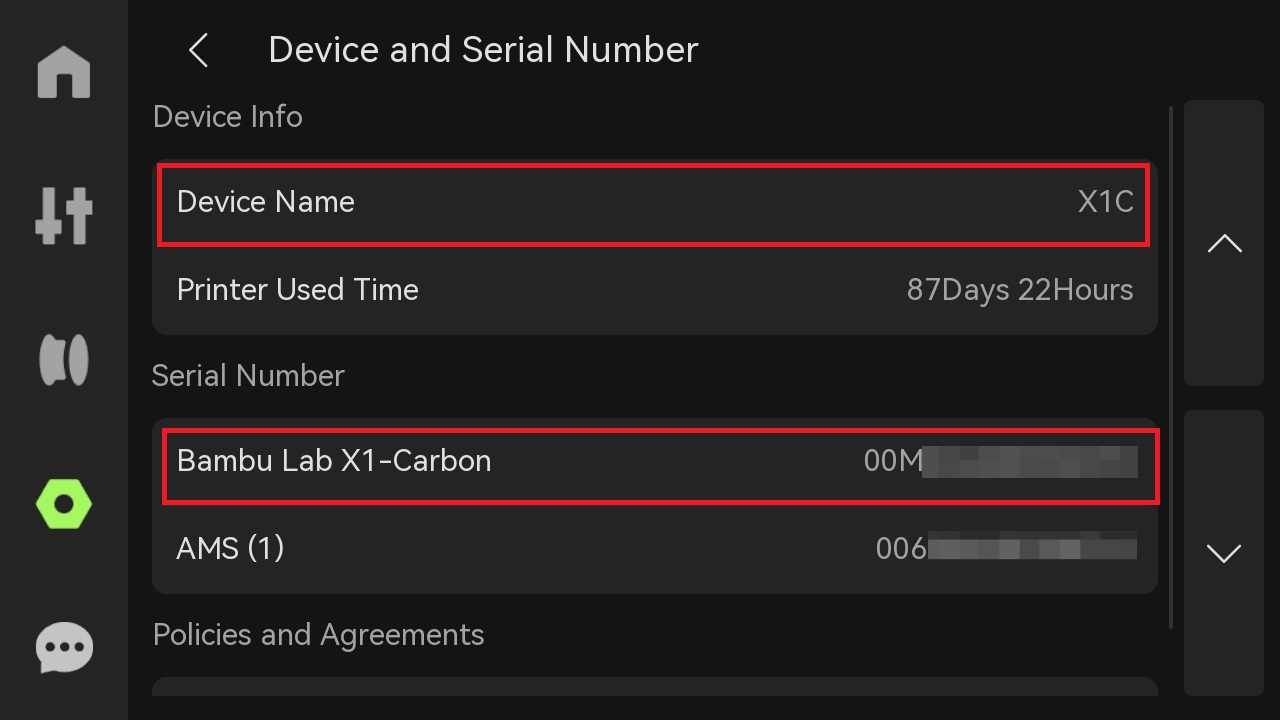
Task: Click the Policies and Agreements heading
Action: (x=318, y=635)
